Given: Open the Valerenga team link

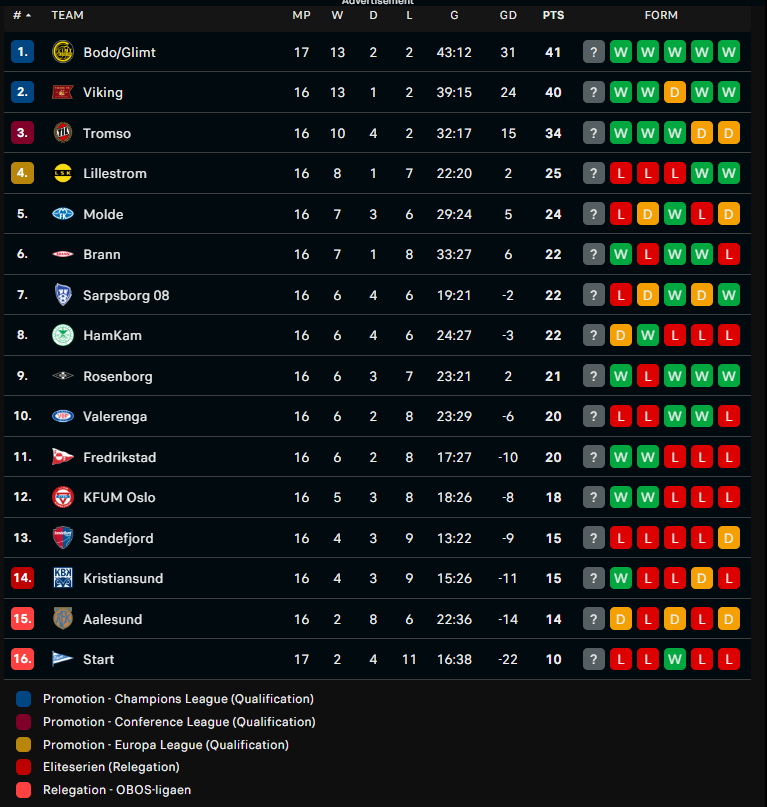Looking at the screenshot, I should (115, 416).
